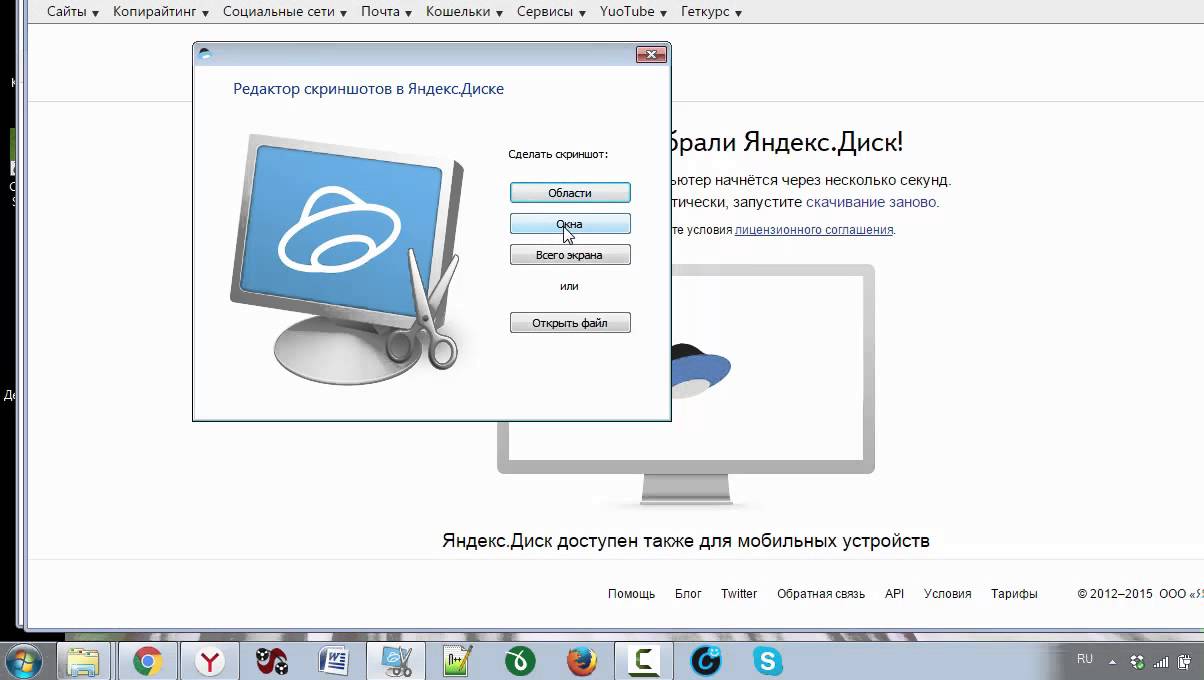1204x680 pixels.
Task: Open the Windows Start menu
Action: coord(23,661)
